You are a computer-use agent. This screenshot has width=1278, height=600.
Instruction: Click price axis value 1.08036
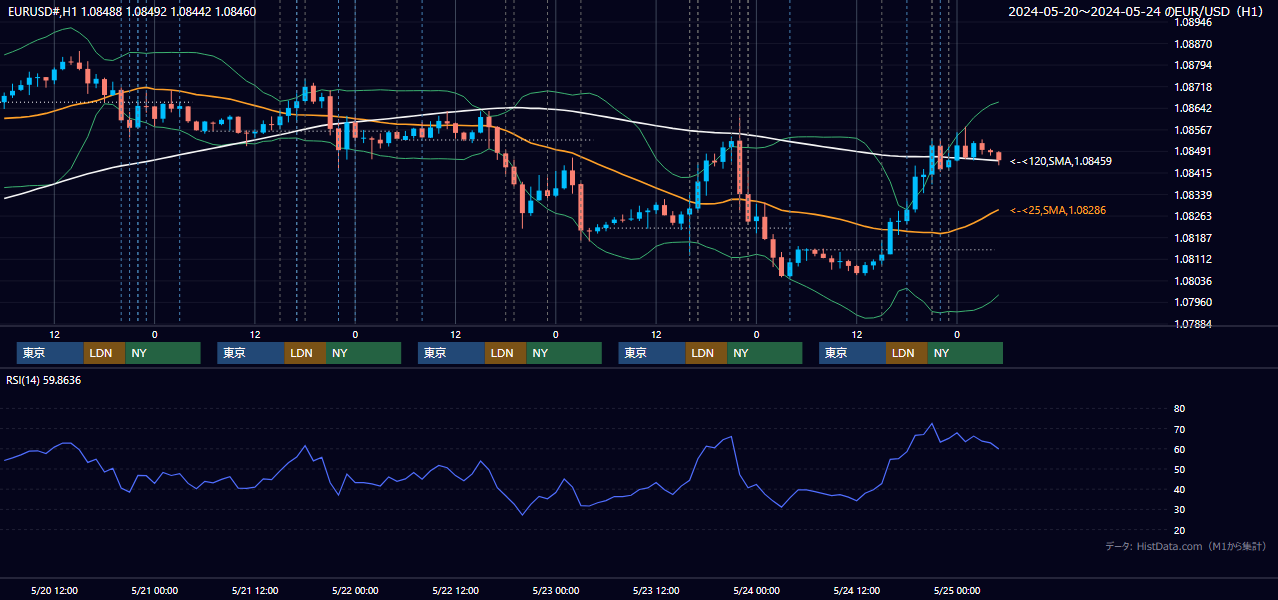pyautogui.click(x=1193, y=281)
